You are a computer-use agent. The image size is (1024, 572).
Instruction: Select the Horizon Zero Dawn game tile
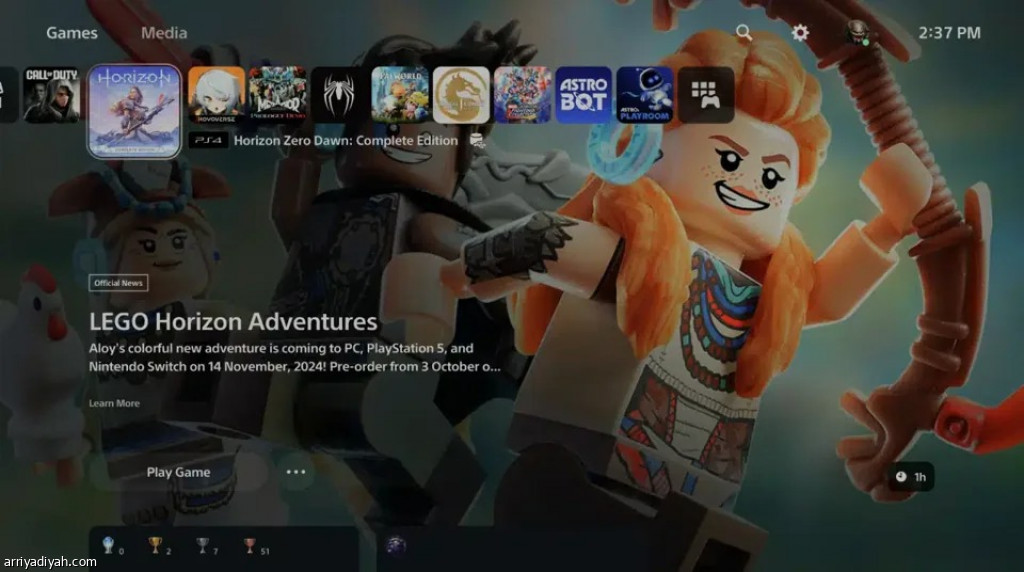135,111
